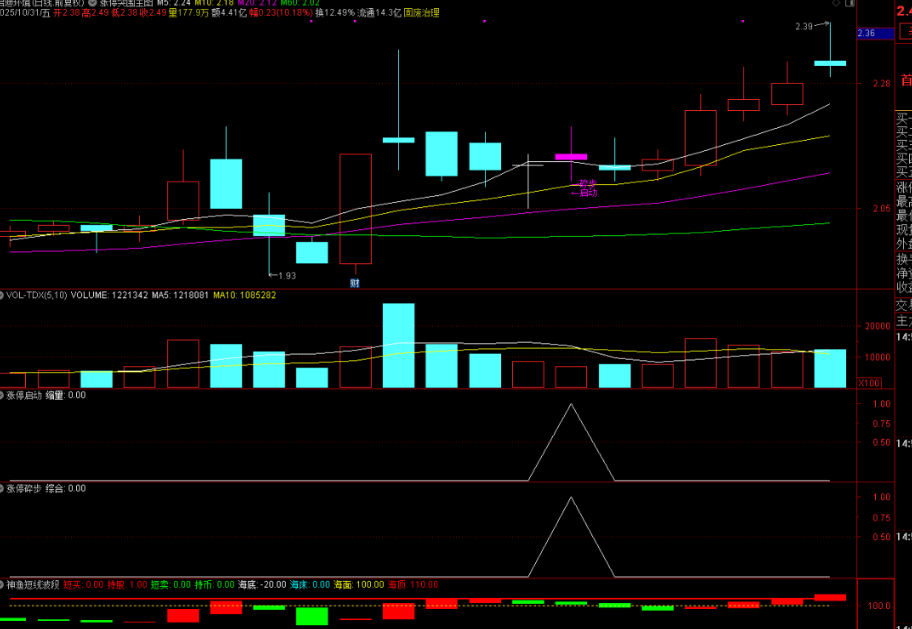Select the tallest cyan volume bar
Image resolution: width=912 pixels, height=629 pixels.
(398, 345)
